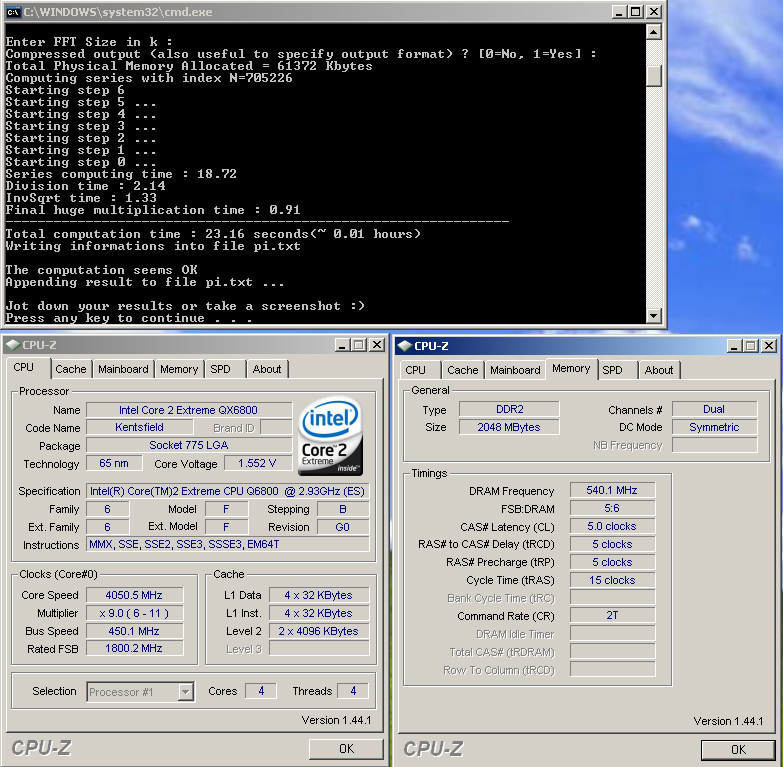
Task: Close the right CPU-Z window
Action: tap(769, 346)
